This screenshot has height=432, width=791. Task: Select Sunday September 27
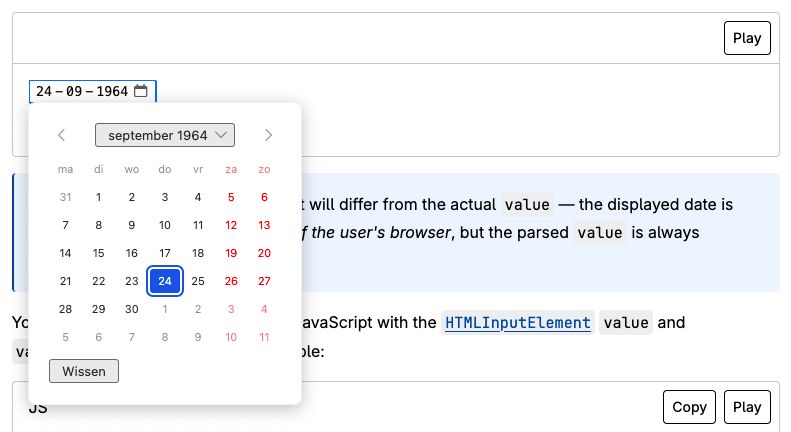tap(264, 281)
